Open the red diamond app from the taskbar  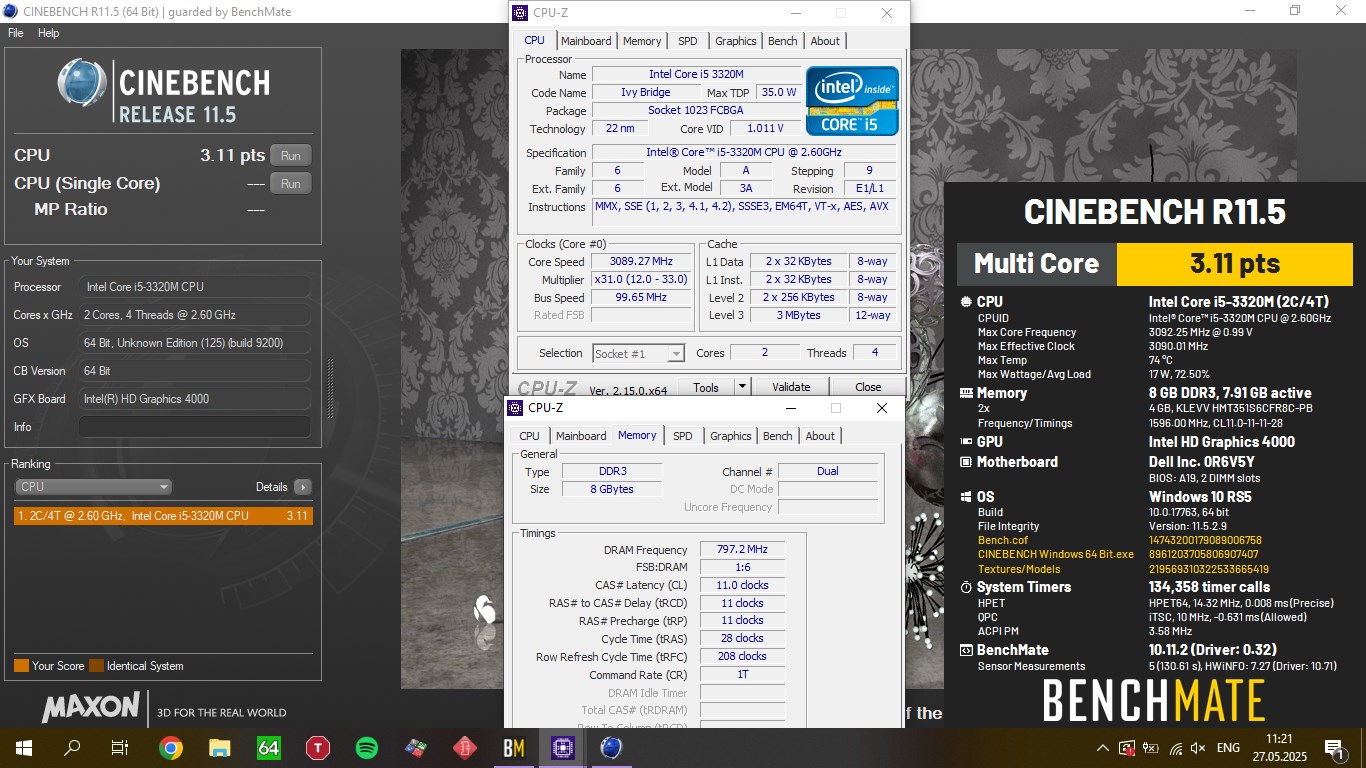(465, 747)
